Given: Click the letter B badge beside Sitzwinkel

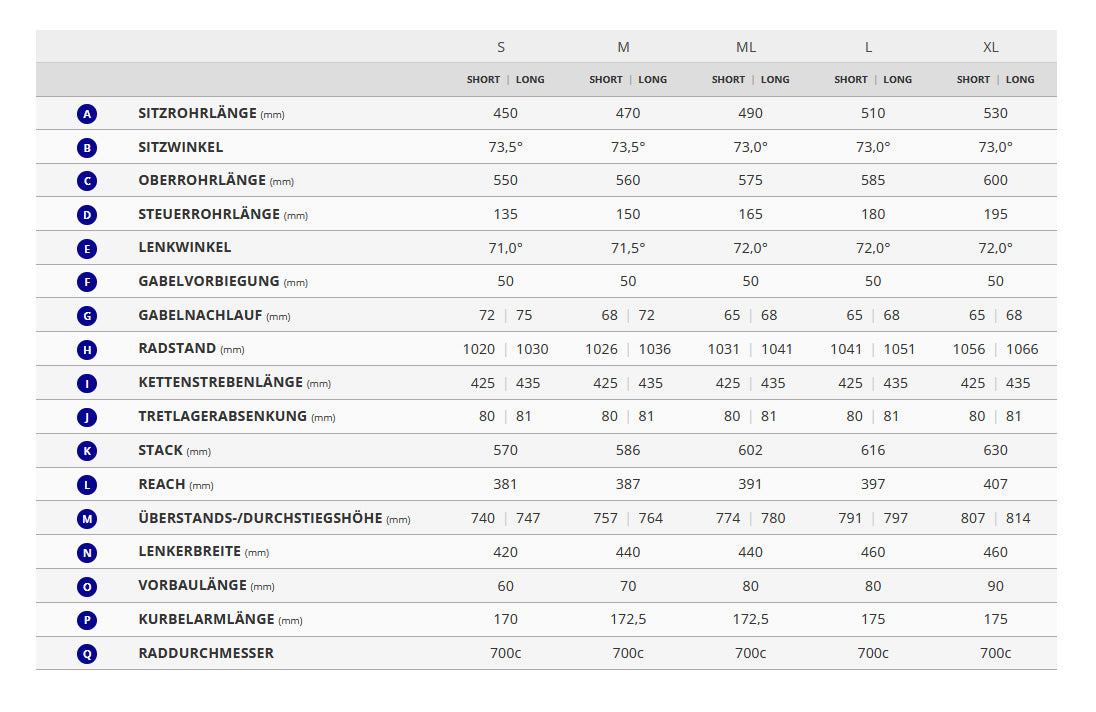Looking at the screenshot, I should (87, 148).
